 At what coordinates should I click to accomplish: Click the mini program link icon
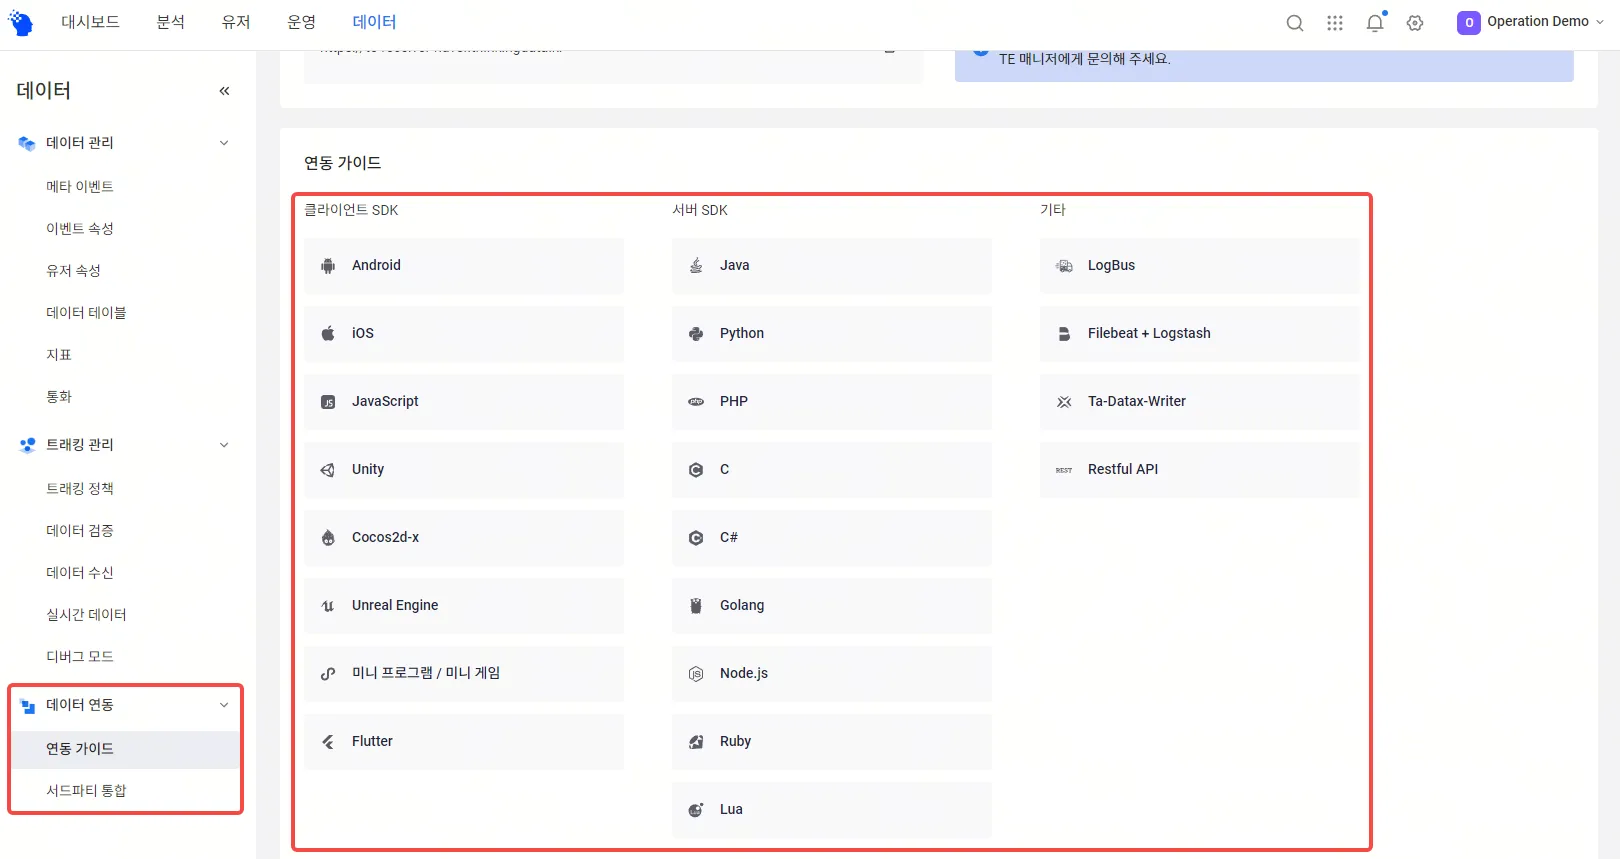(328, 674)
